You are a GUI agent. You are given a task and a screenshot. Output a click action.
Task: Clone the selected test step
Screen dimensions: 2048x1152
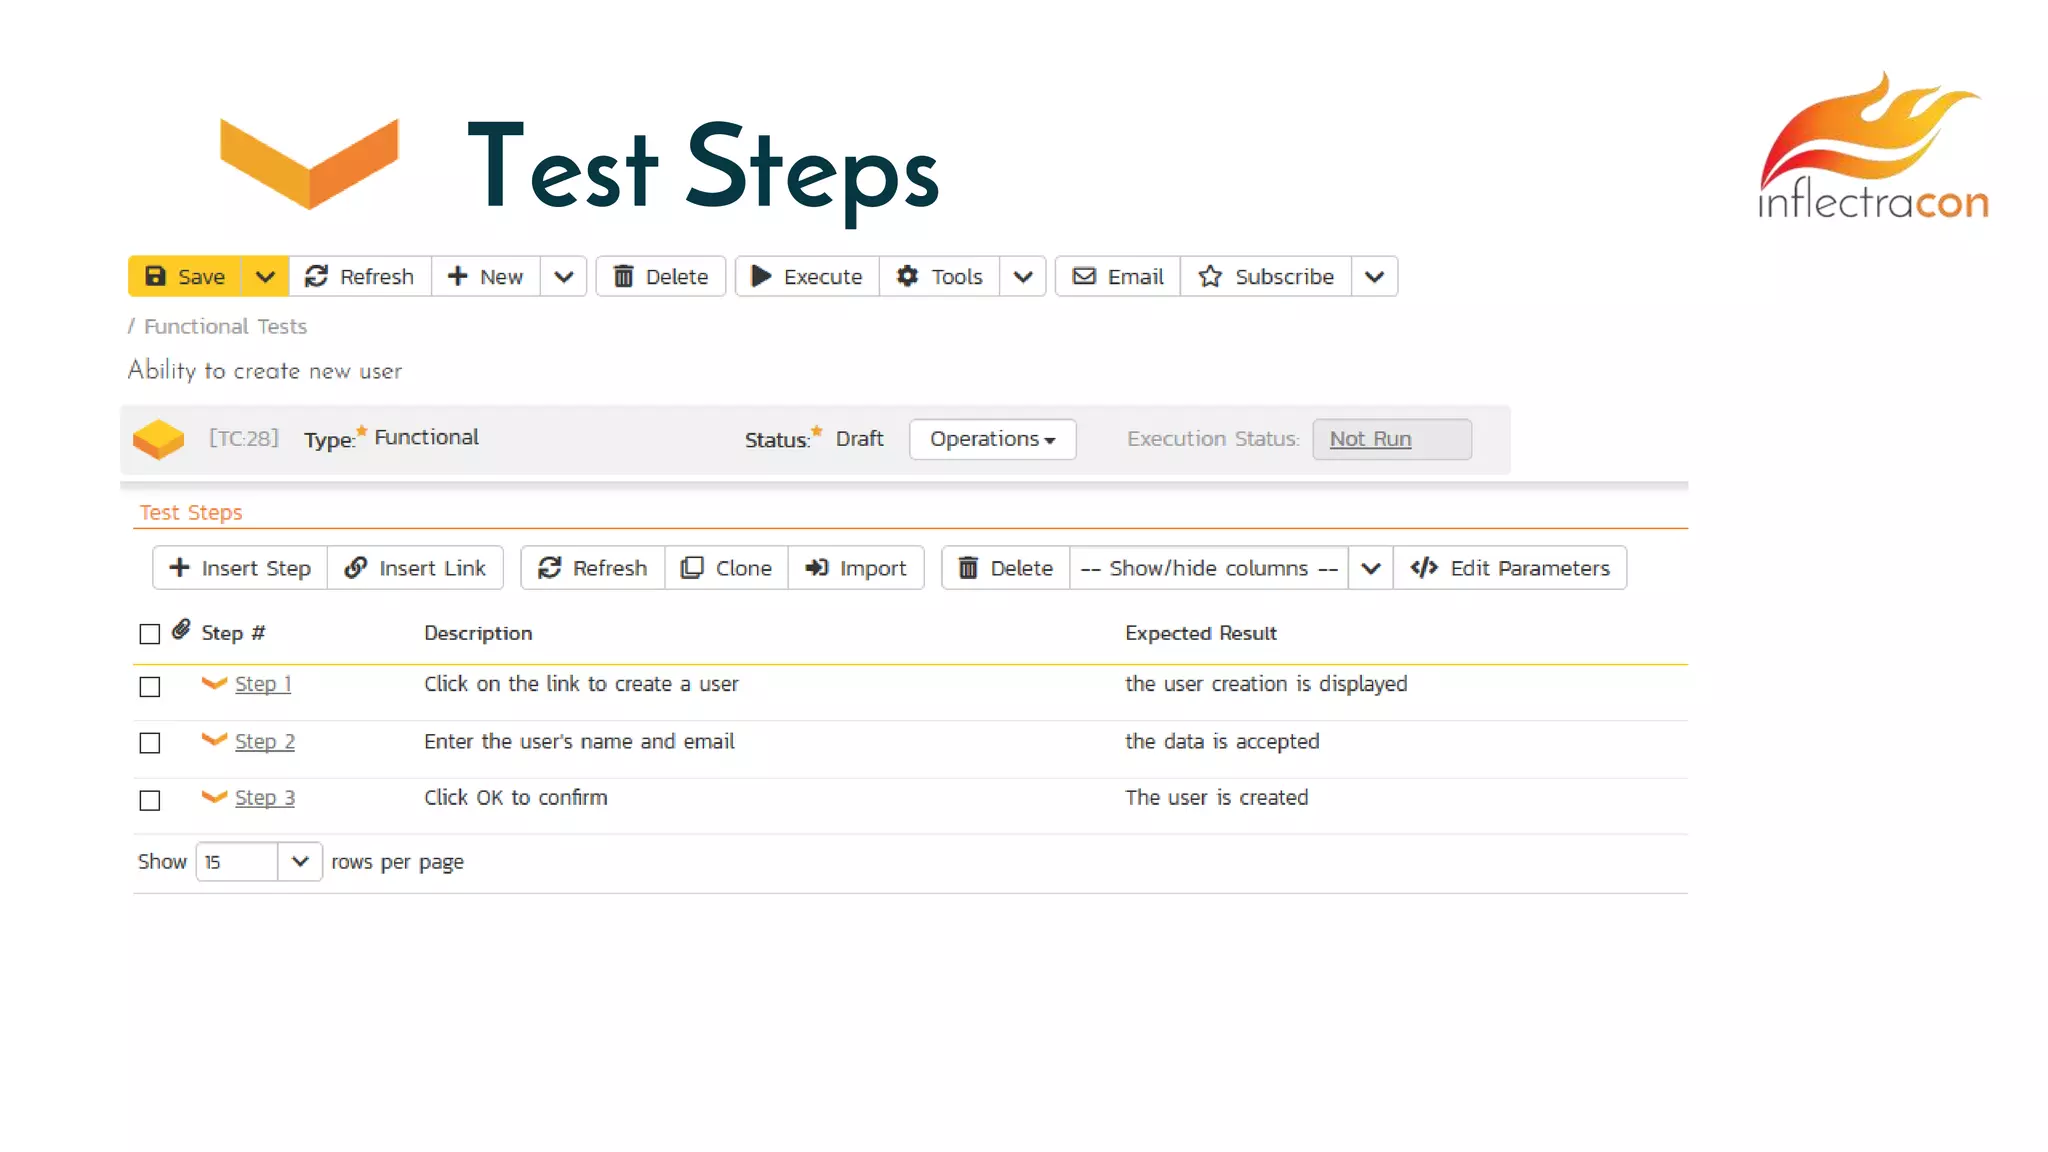pos(726,568)
